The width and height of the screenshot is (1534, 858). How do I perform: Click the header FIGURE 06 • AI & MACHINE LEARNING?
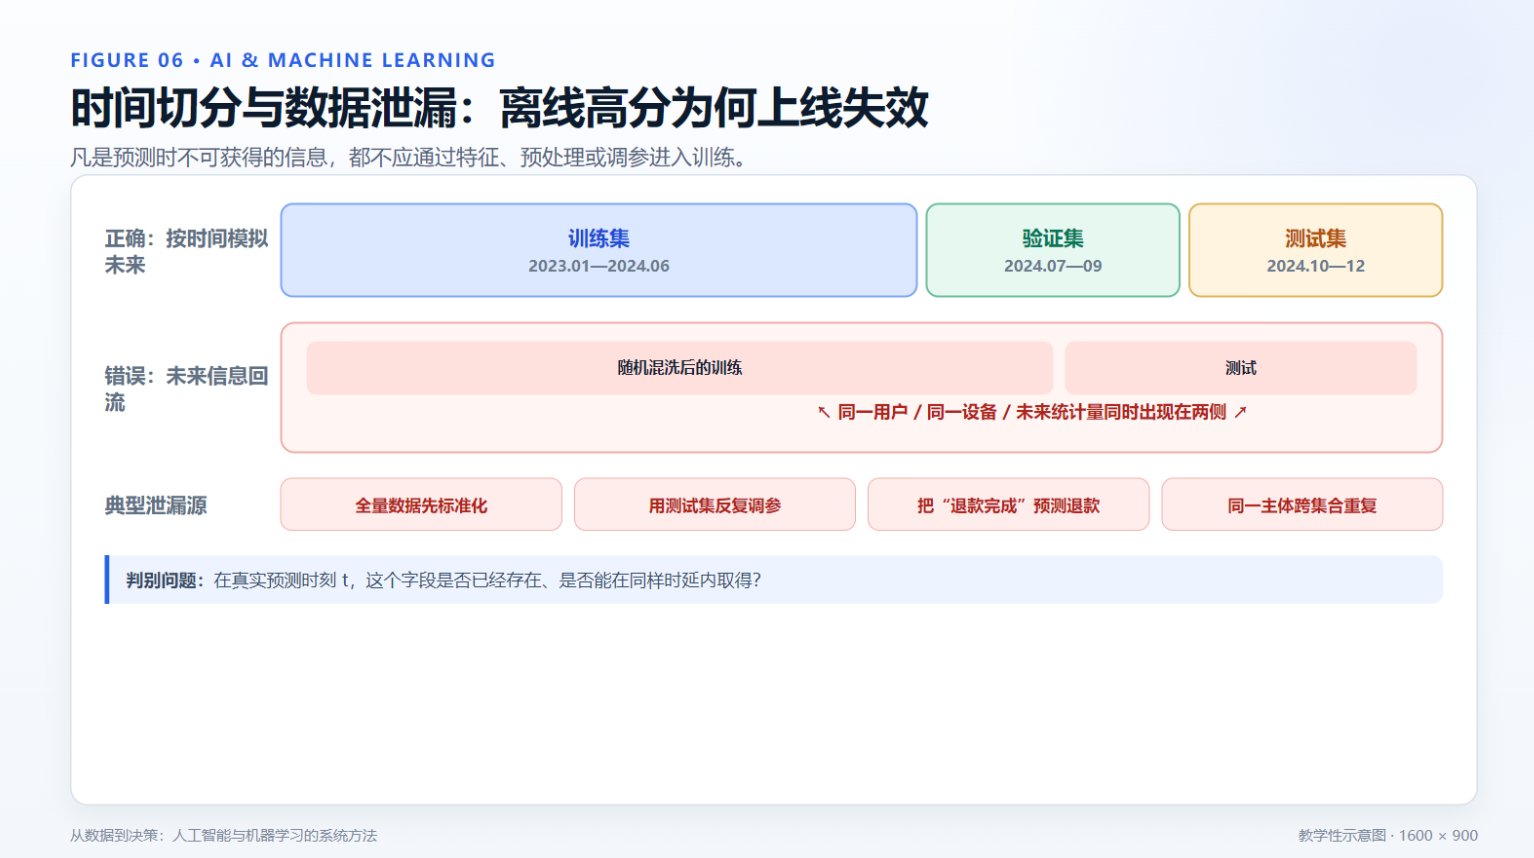283,60
